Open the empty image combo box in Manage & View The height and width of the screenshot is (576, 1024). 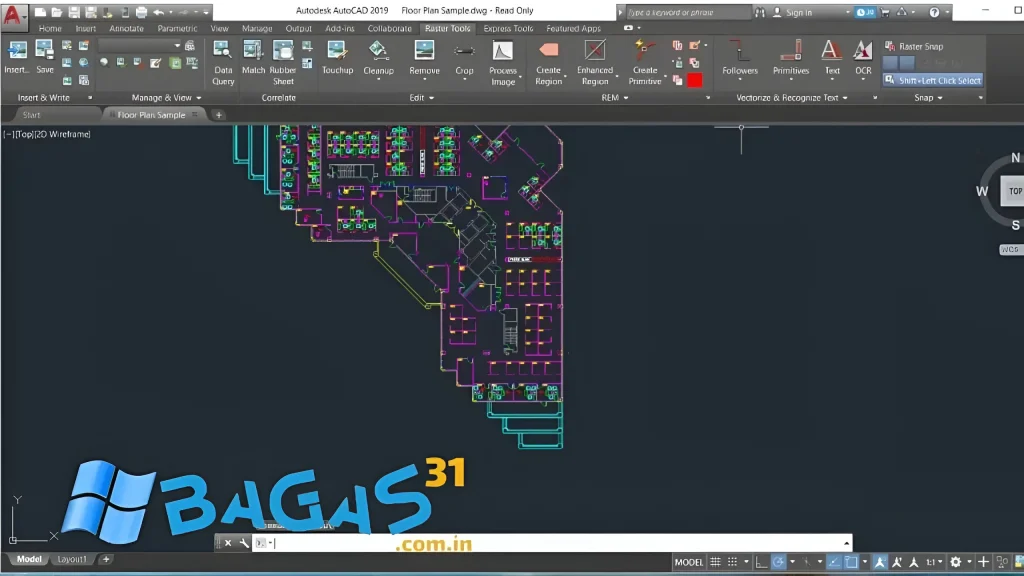pyautogui.click(x=139, y=46)
